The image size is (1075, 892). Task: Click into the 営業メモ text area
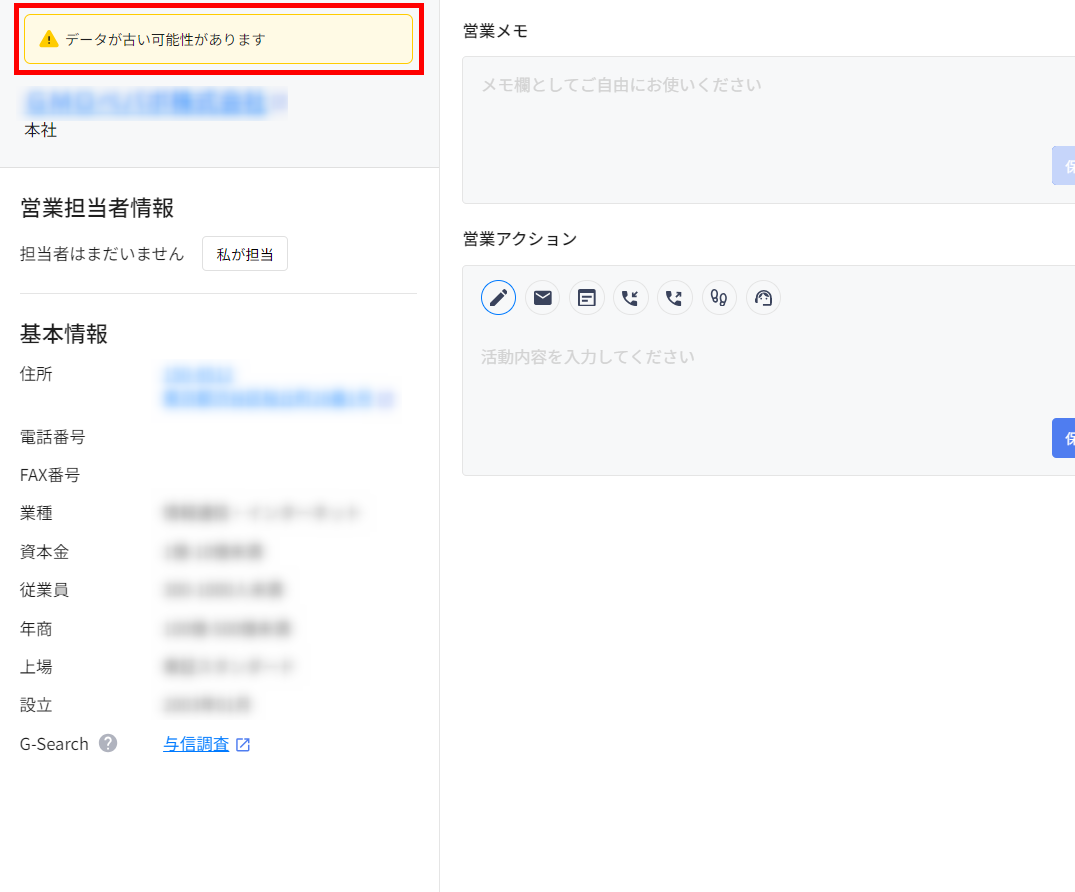(760, 110)
